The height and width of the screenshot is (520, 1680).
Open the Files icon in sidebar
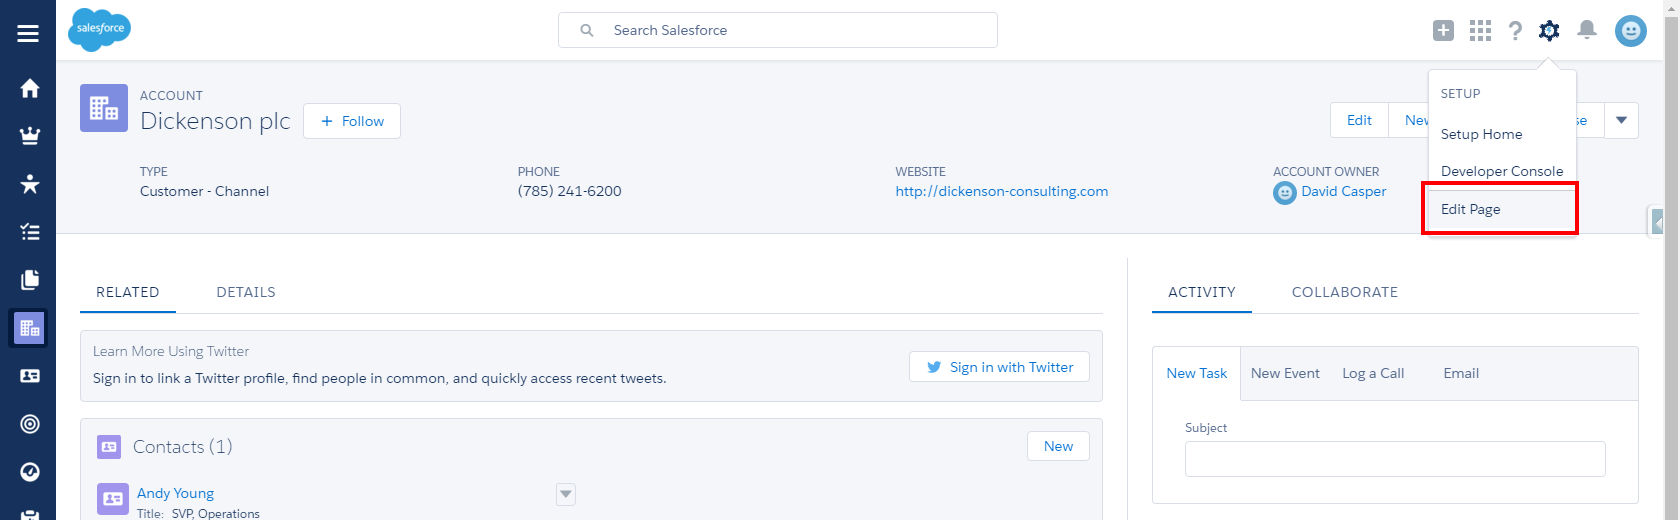point(30,280)
